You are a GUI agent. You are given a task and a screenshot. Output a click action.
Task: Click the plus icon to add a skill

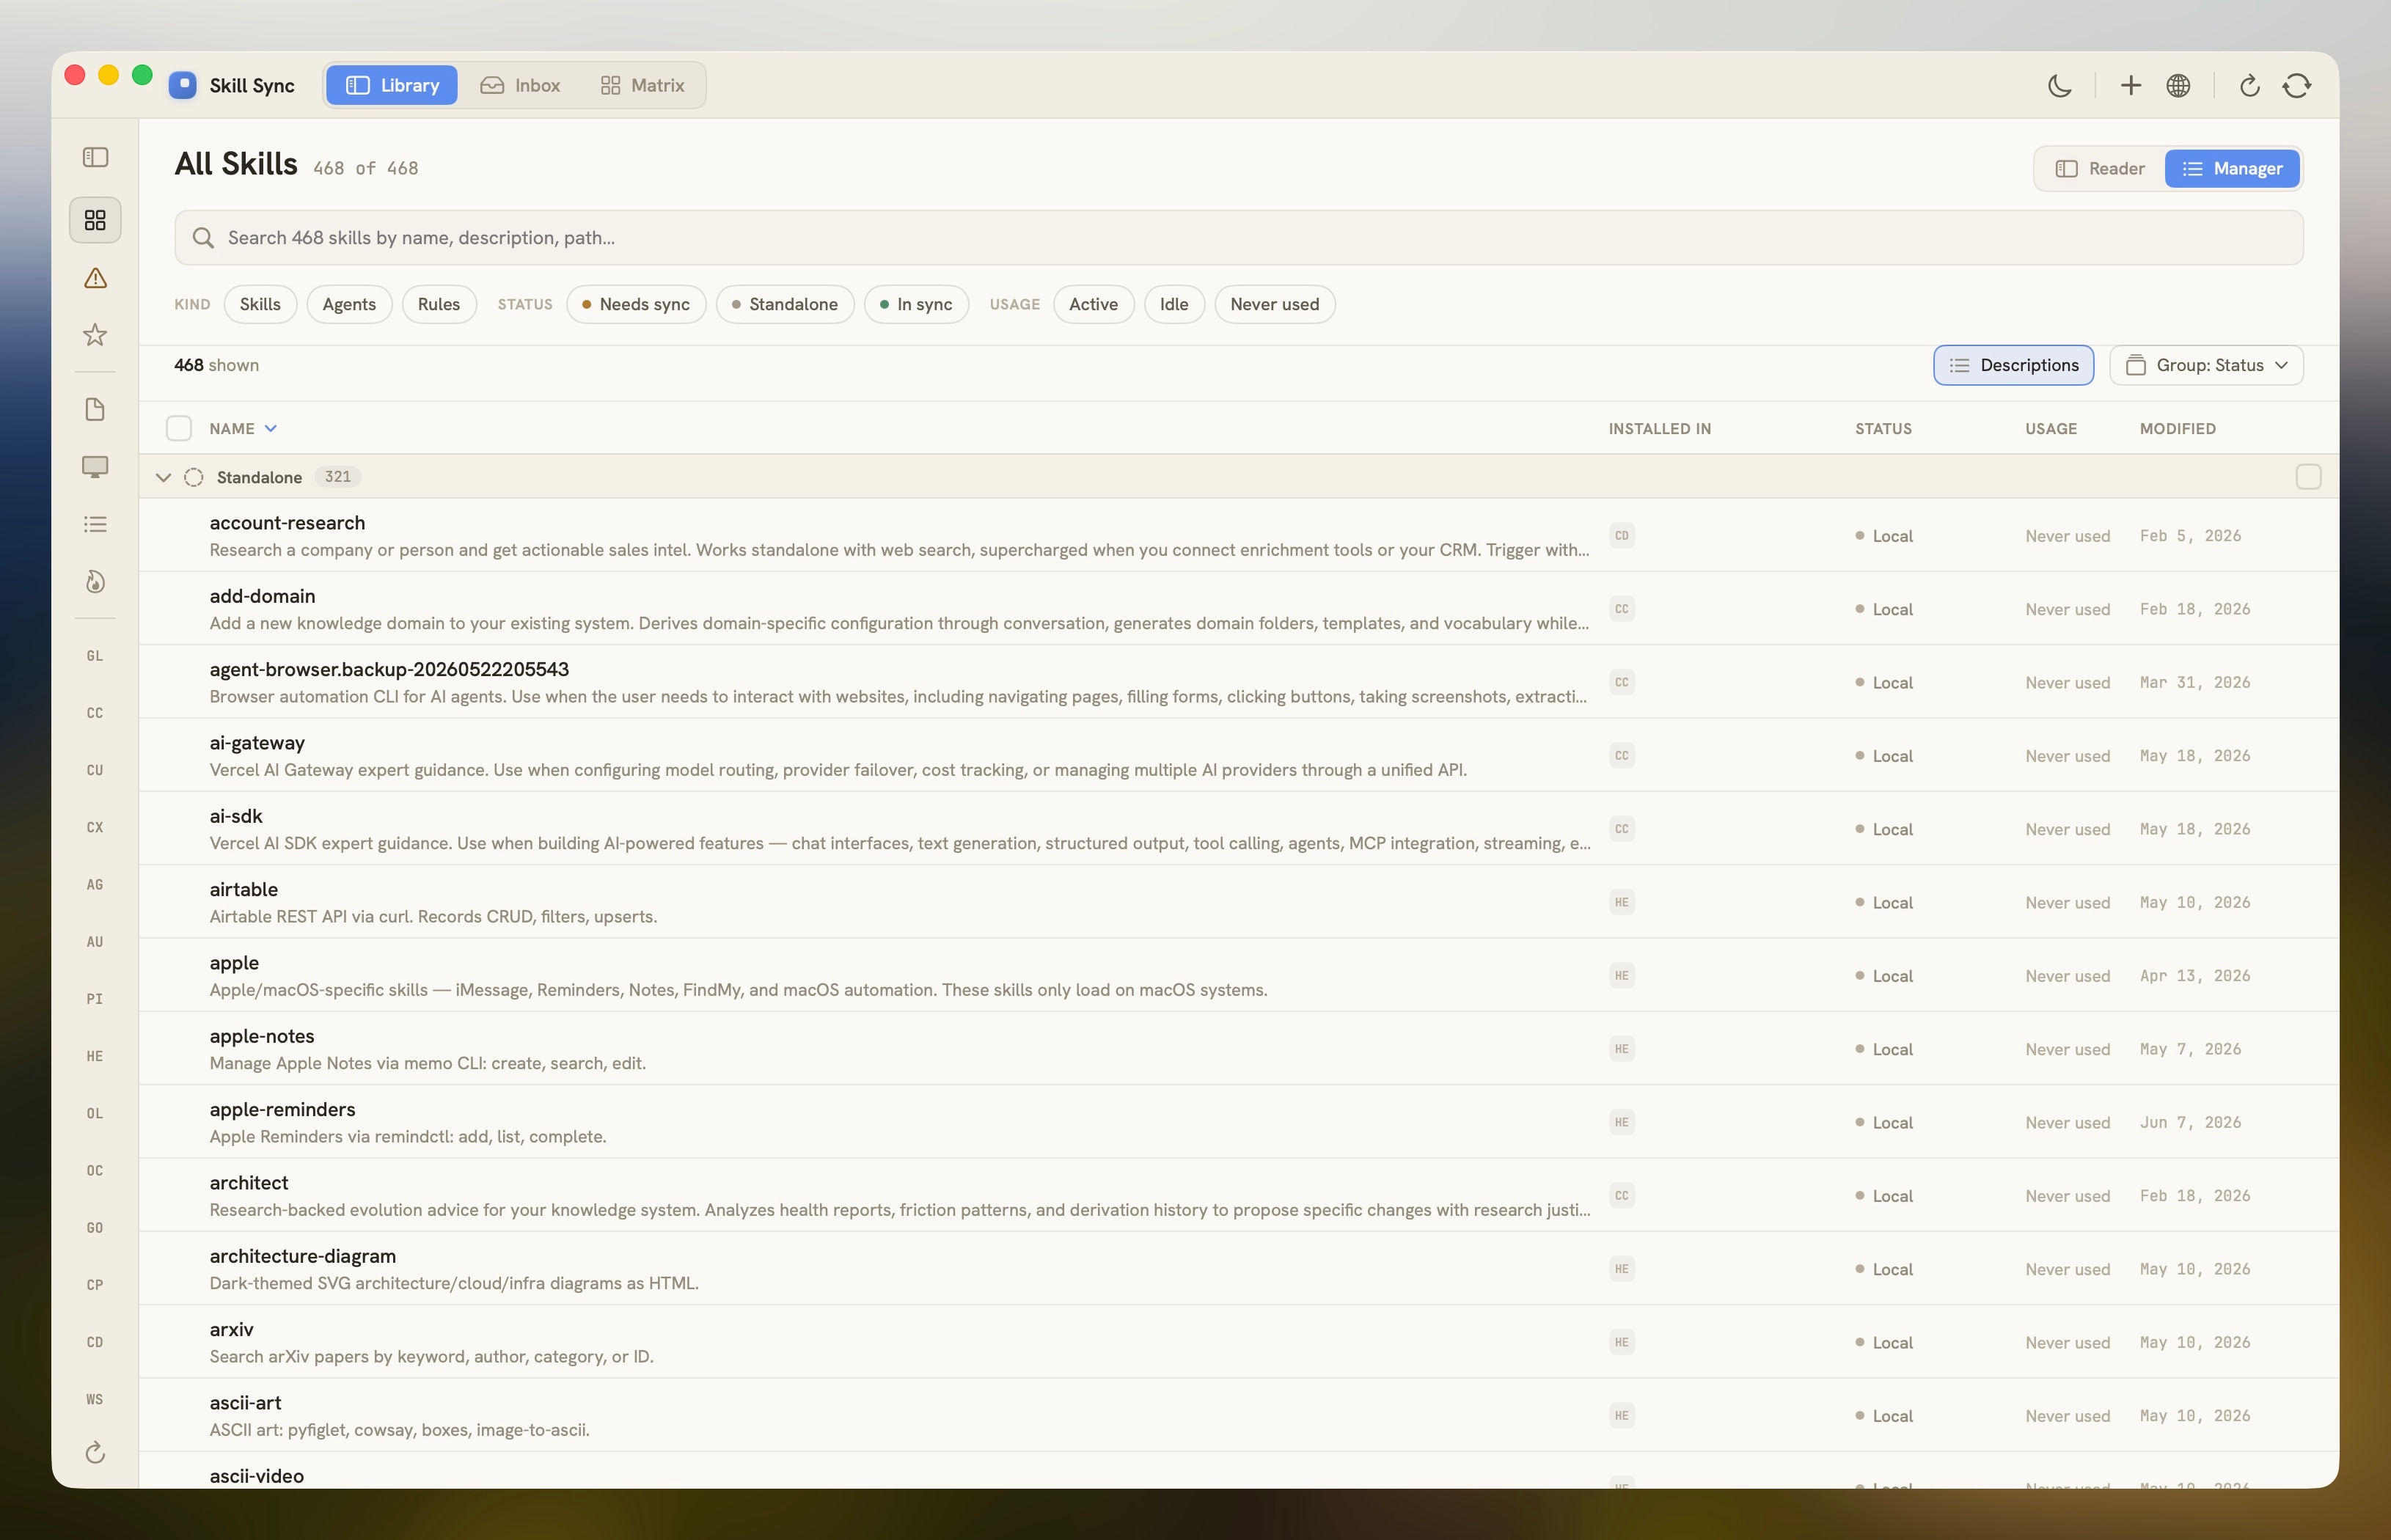(x=2130, y=86)
